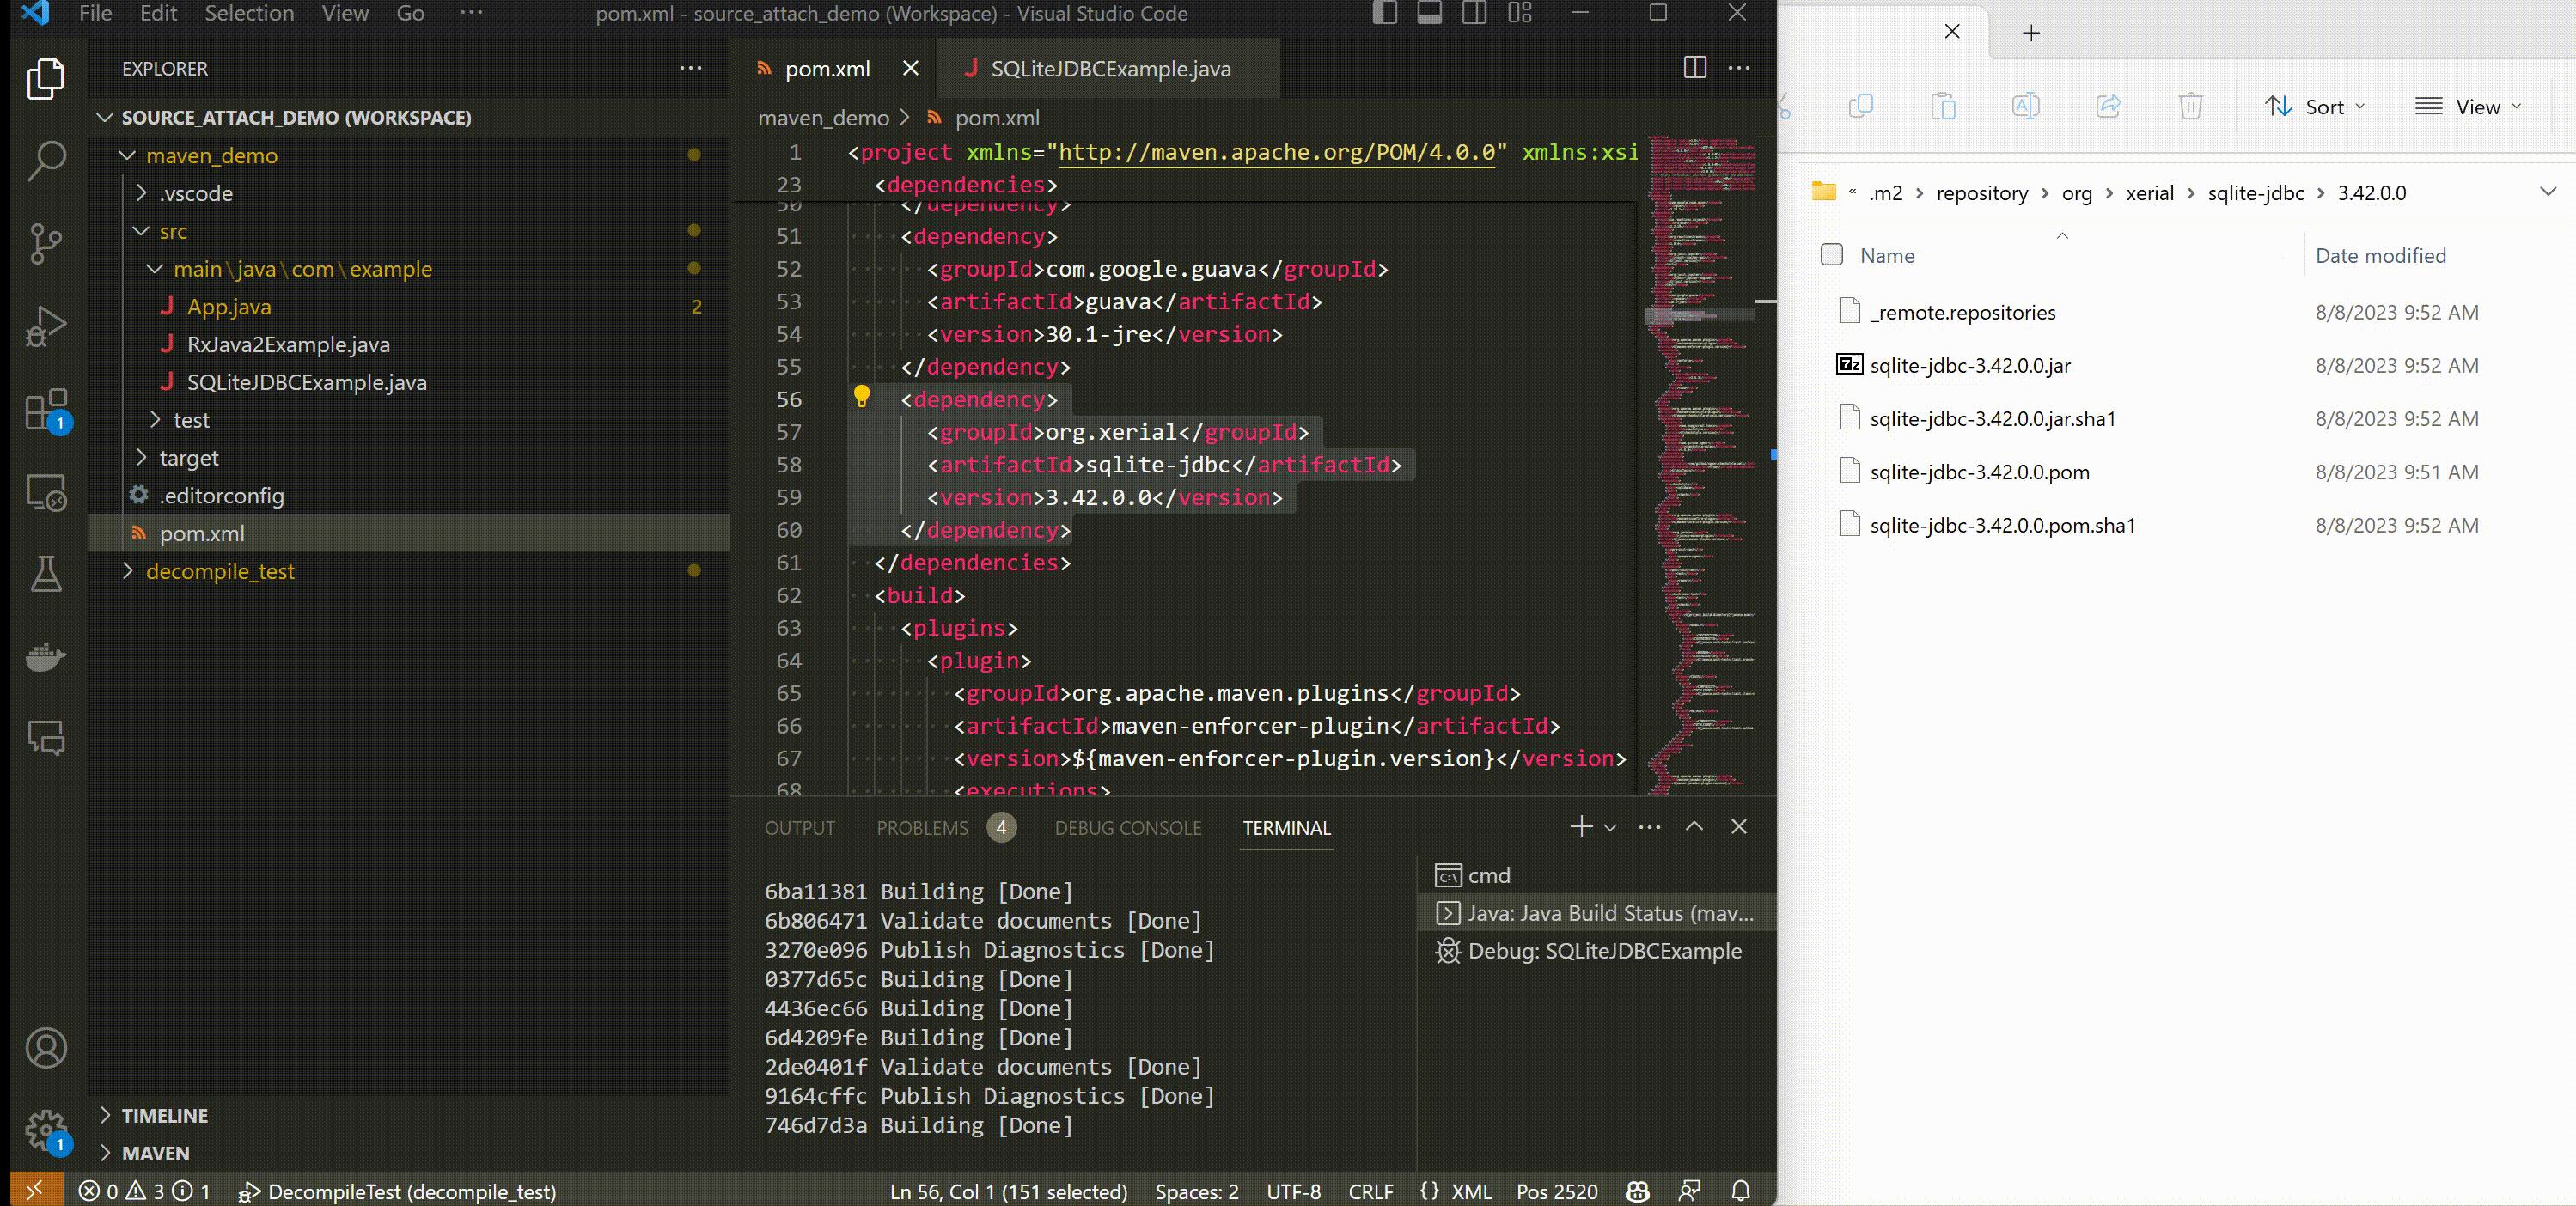
Task: Open the Testing flask view
Action: click(x=45, y=574)
